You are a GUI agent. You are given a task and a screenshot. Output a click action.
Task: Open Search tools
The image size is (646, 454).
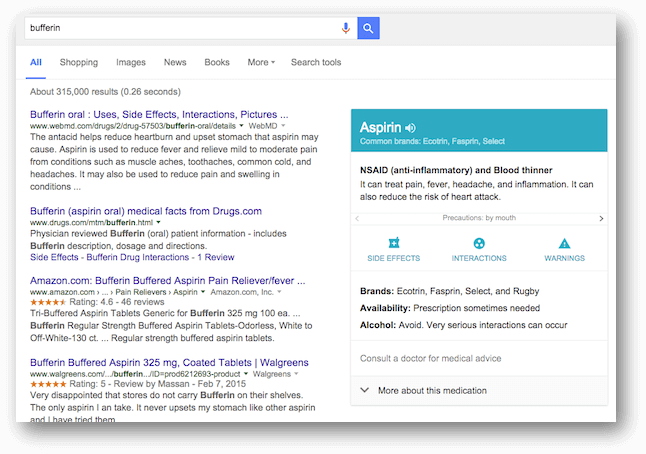click(x=316, y=62)
